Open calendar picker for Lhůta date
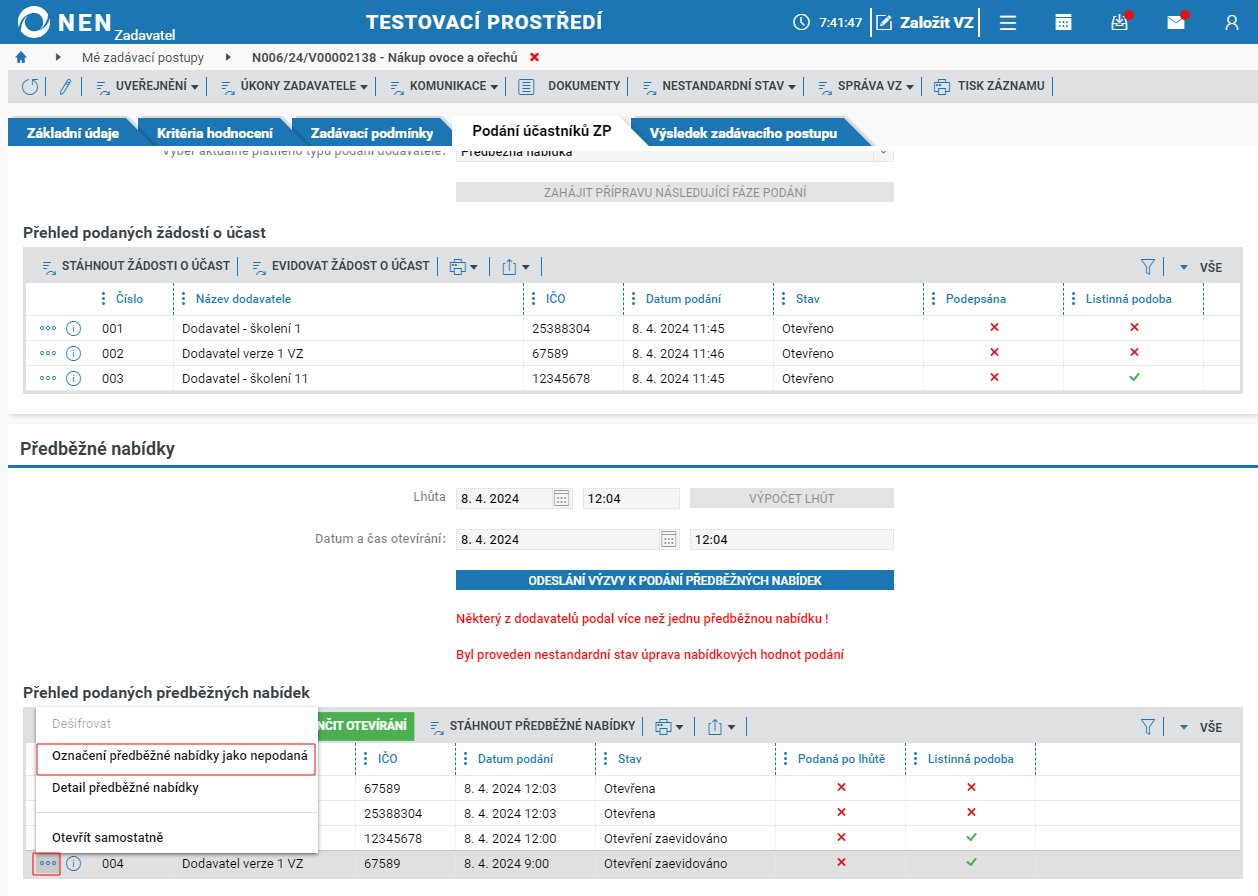This screenshot has height=896, width=1258. [561, 498]
